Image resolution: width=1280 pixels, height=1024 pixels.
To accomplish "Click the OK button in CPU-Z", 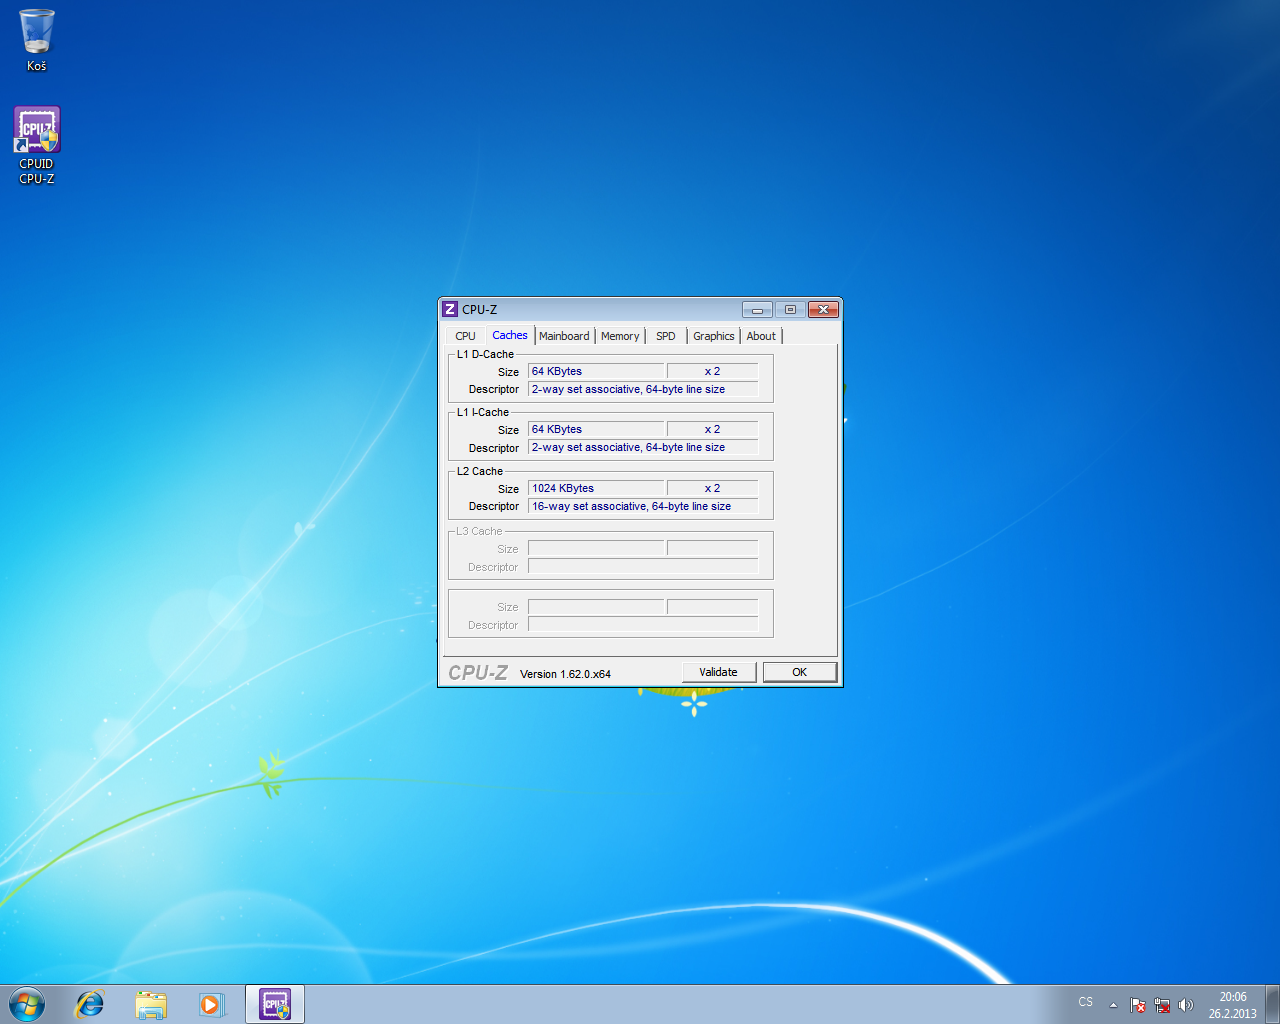I will 799,672.
